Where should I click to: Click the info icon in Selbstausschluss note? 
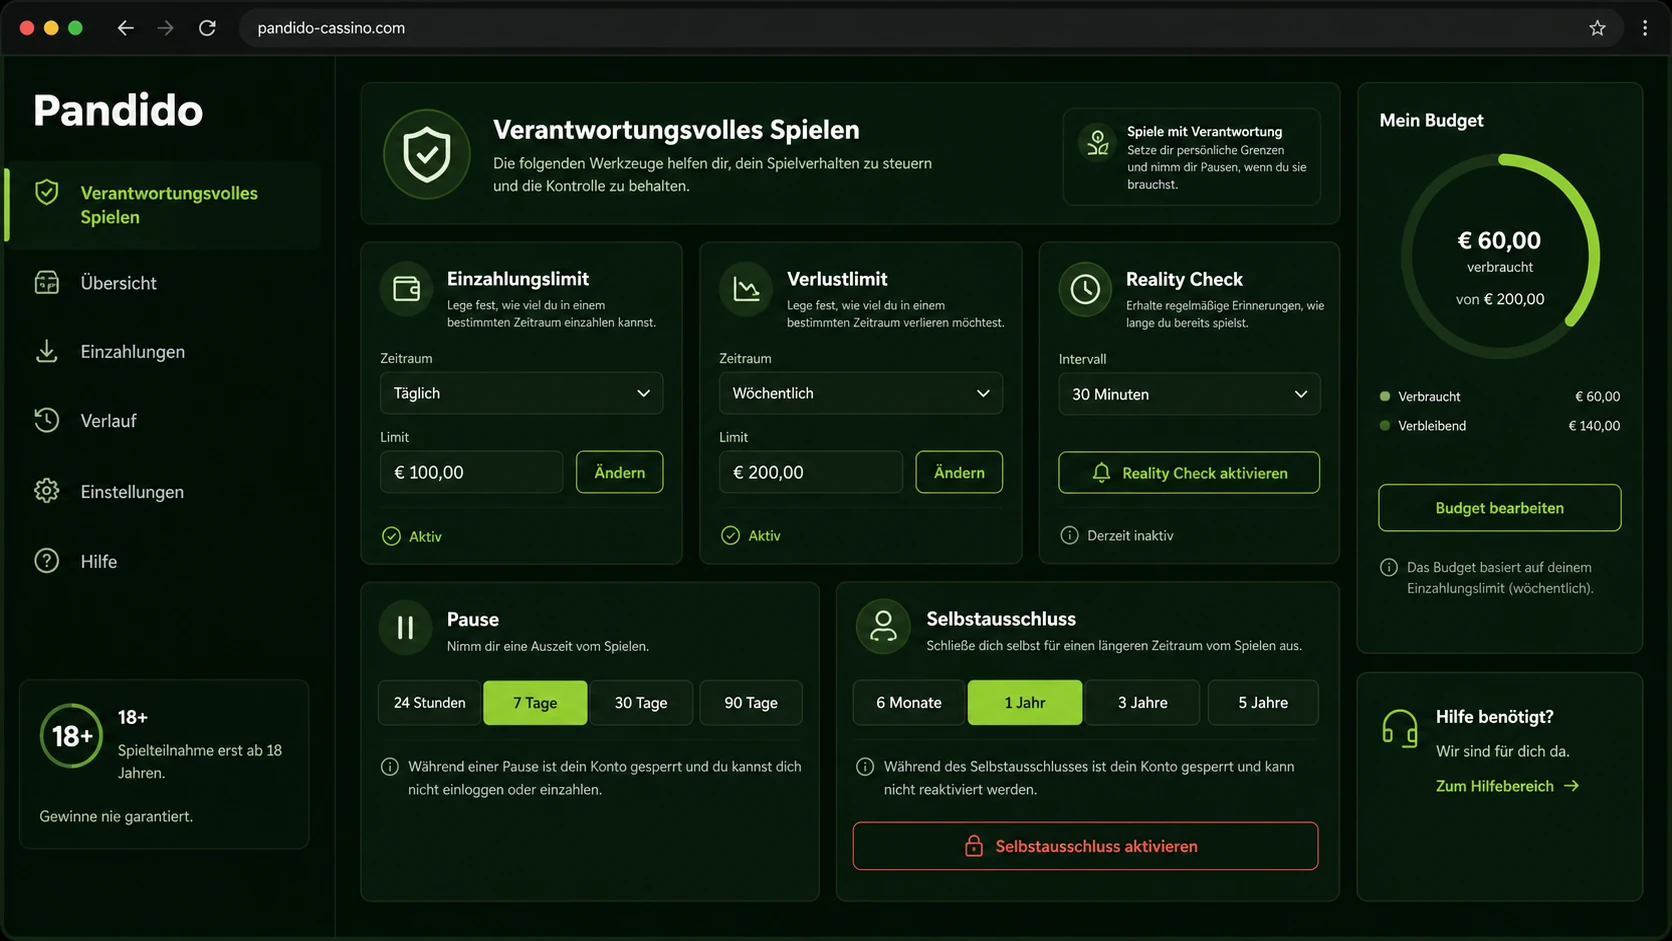coord(865,767)
